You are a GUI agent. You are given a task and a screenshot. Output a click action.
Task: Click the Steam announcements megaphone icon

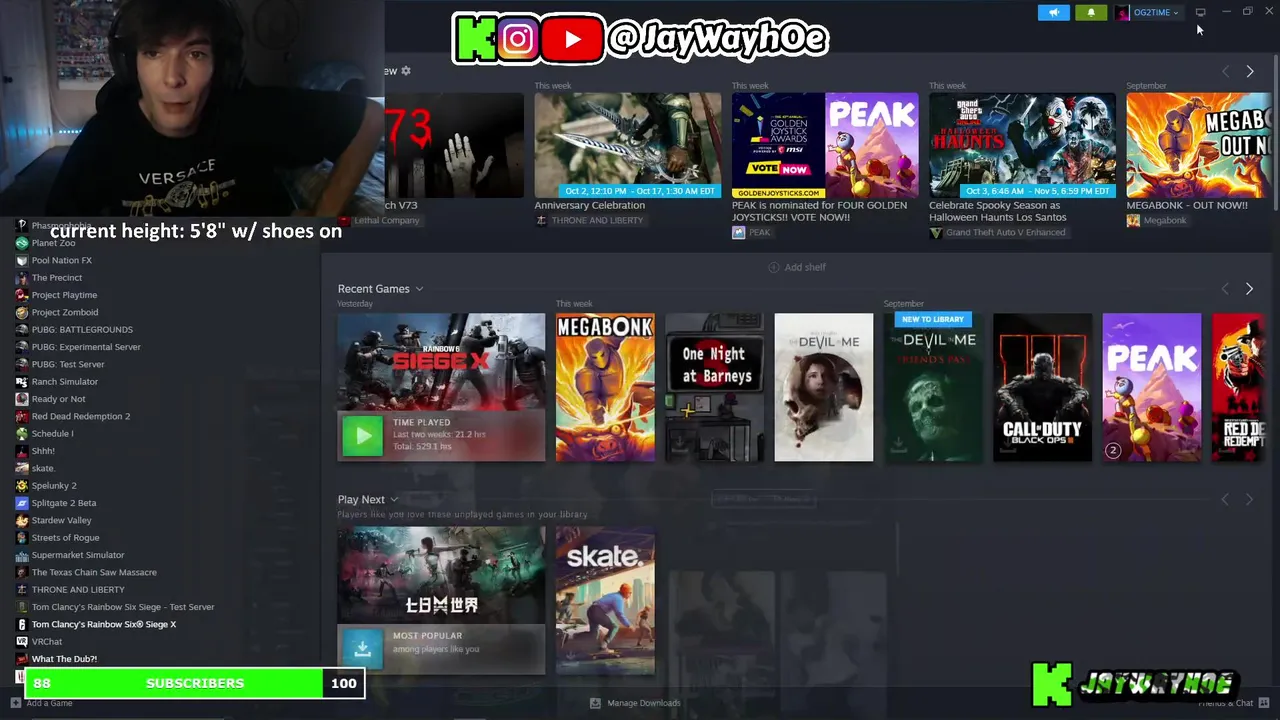click(1053, 13)
